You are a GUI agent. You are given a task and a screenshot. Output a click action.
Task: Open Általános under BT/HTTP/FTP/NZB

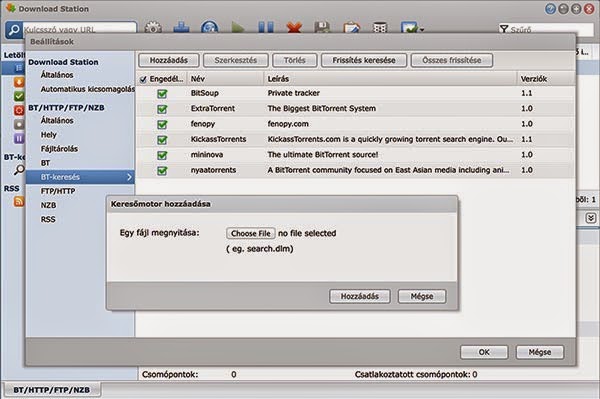(x=57, y=121)
